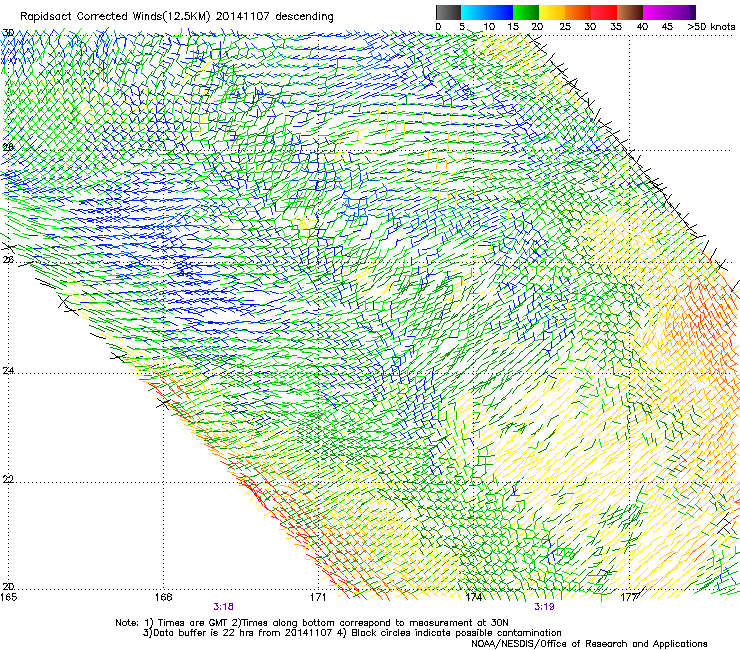Viewport: 740px width, 650px height.
Task: Click the brown 35-40 knots legend color
Action: coord(630,12)
